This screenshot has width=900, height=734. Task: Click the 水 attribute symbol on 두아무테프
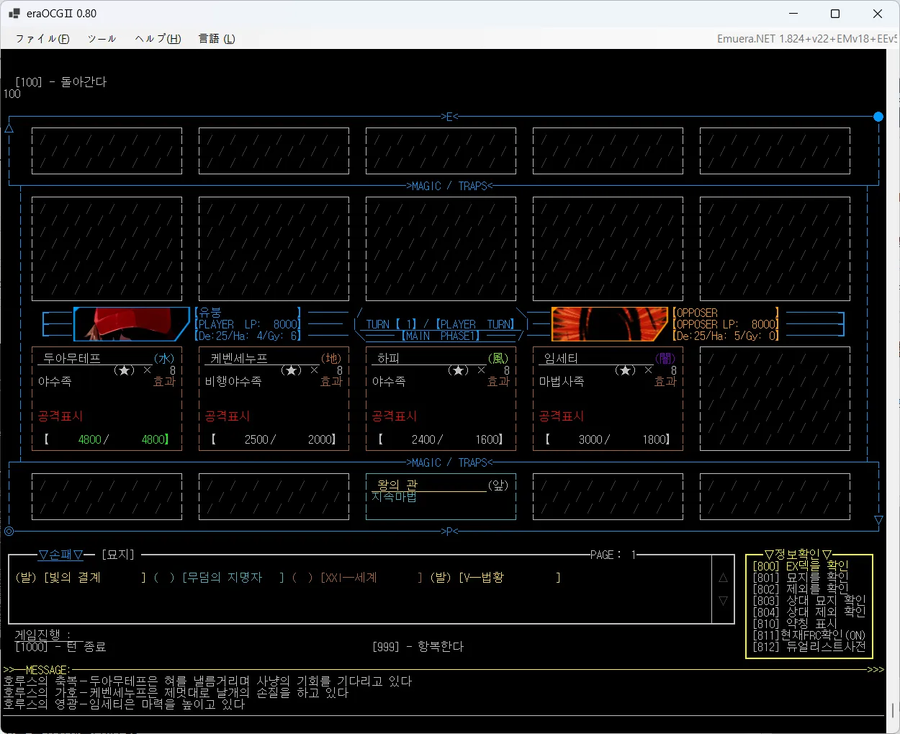[163, 358]
